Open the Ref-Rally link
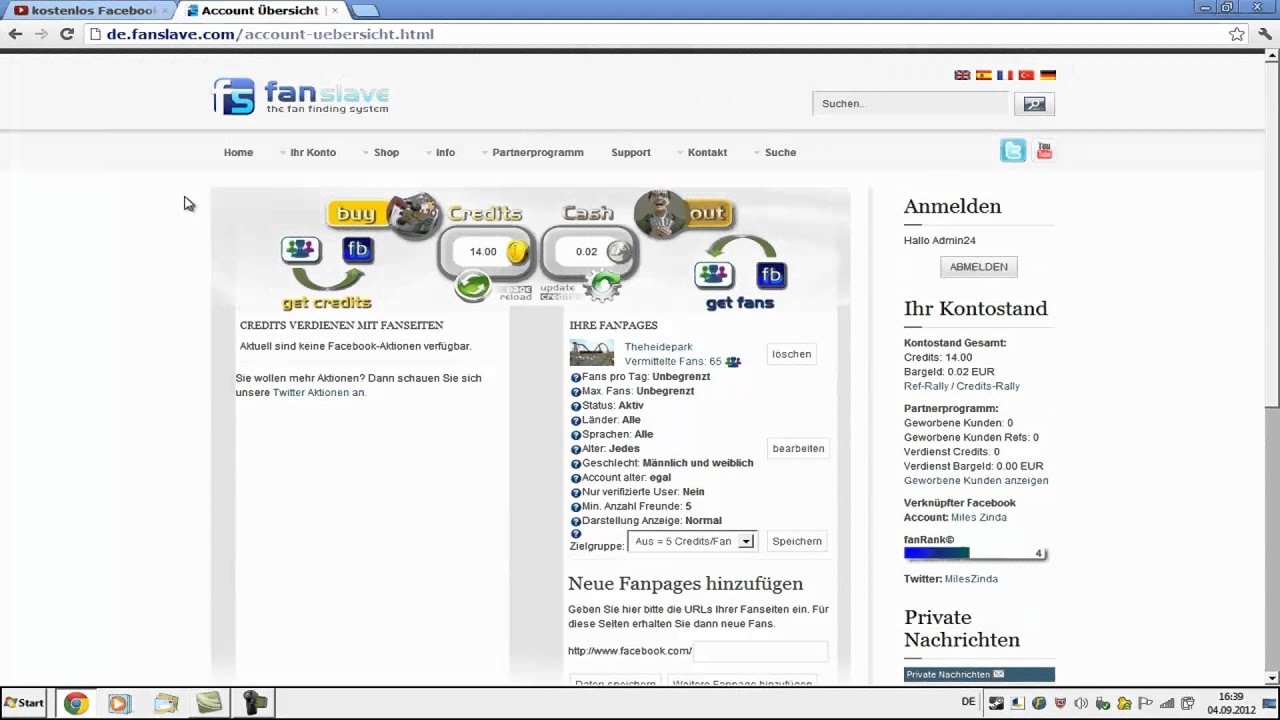 pos(926,386)
